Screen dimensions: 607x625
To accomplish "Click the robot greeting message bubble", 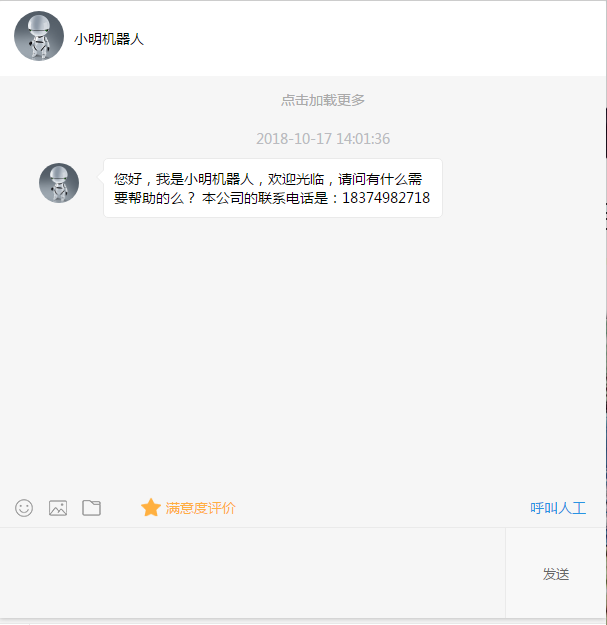I will point(273,188).
